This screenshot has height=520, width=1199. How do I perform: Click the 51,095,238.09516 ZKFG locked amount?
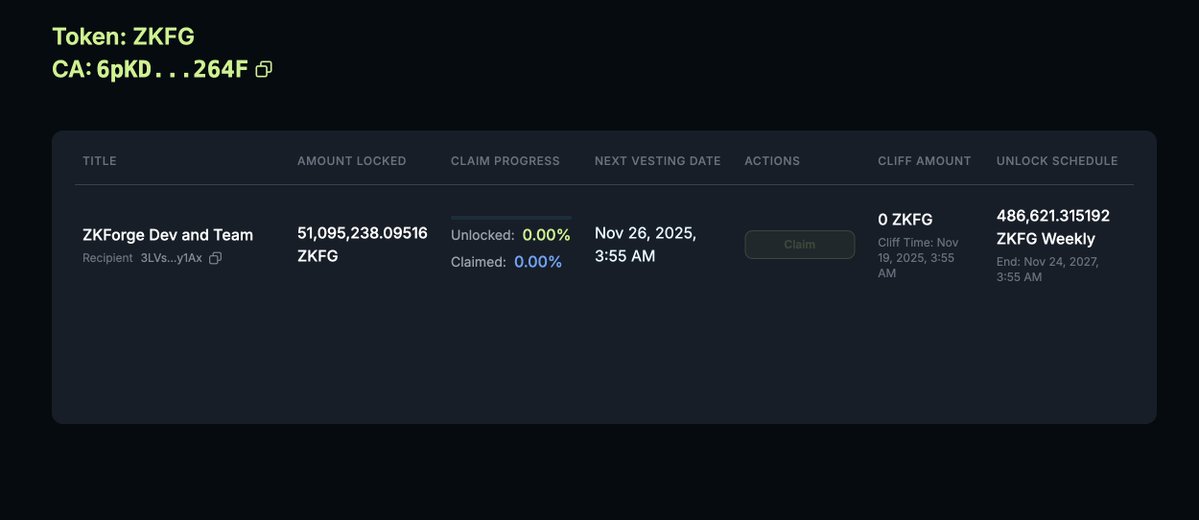[362, 244]
